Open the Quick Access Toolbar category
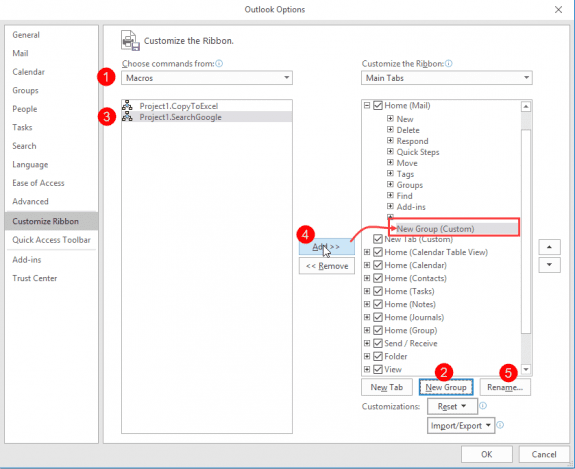The width and height of the screenshot is (575, 469). click(51, 240)
